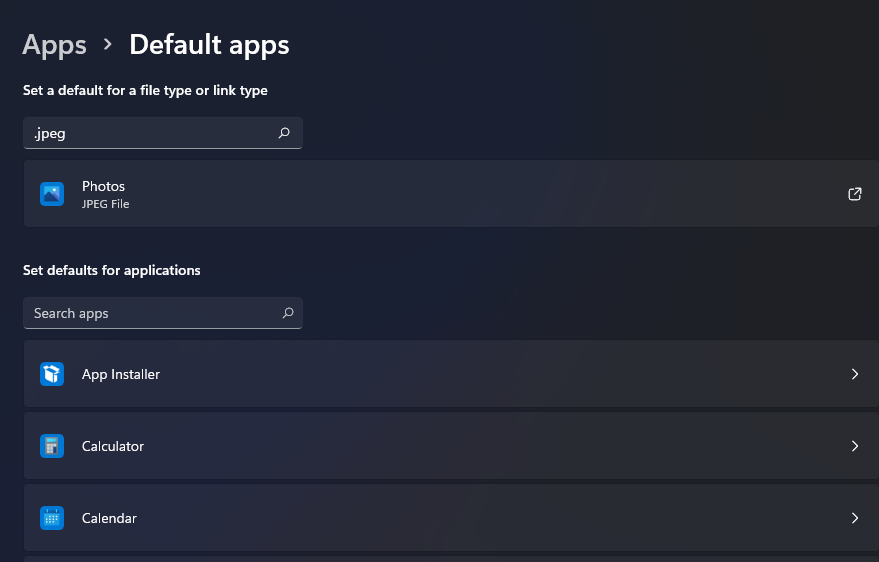Click the JPEG File subtitle text
Image resolution: width=879 pixels, height=562 pixels.
coord(105,204)
